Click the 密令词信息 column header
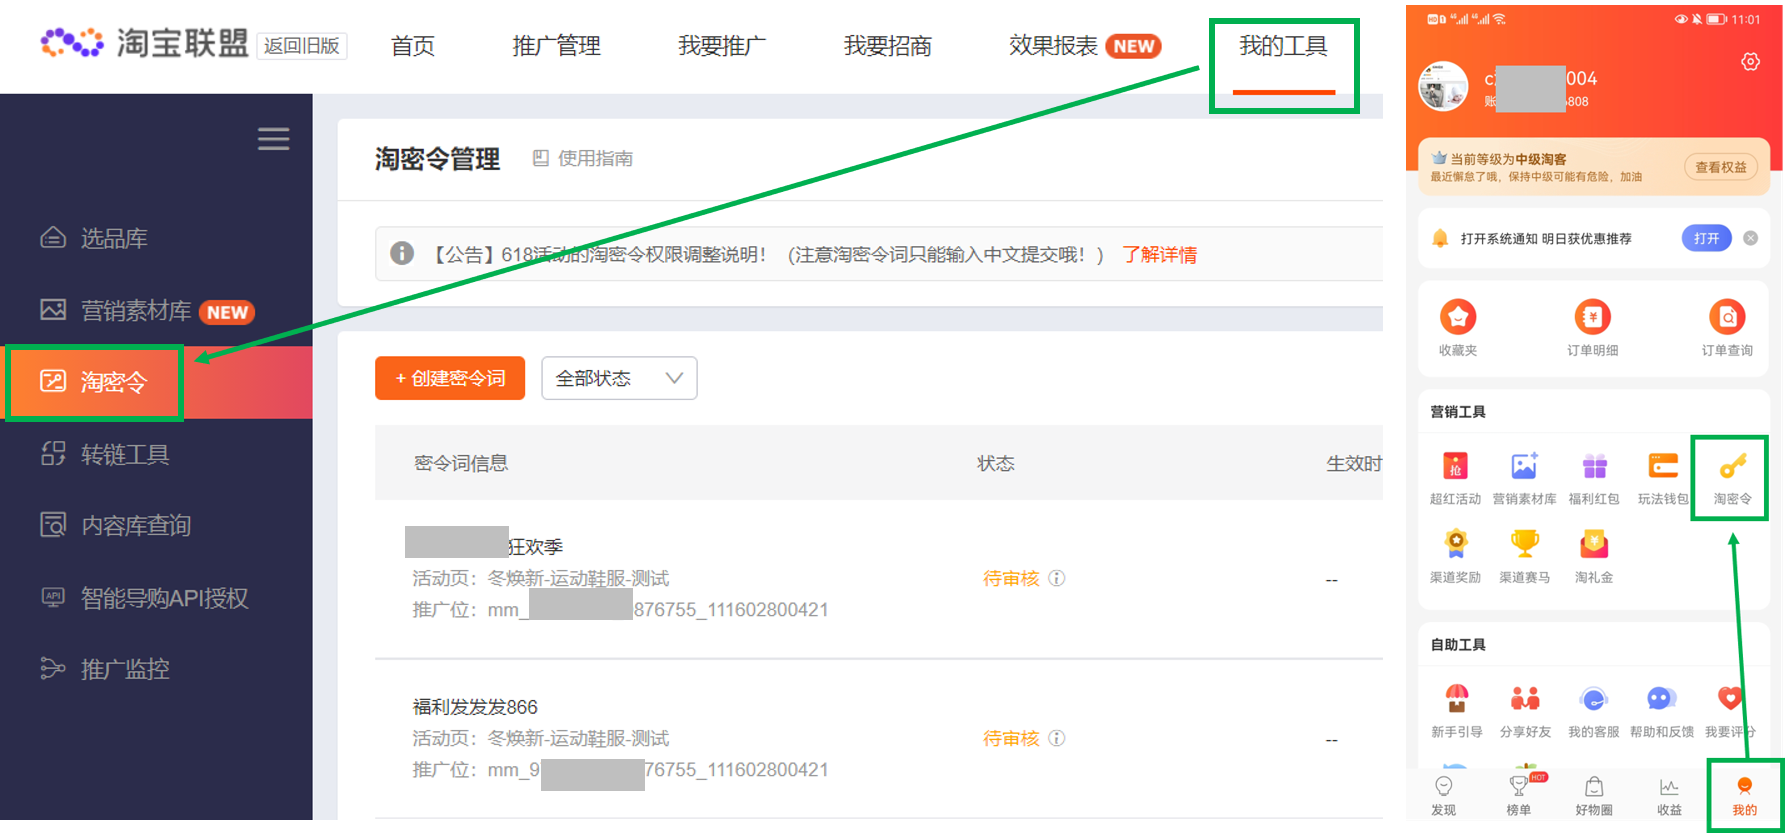Screen dimensions: 1785x833 click(461, 463)
